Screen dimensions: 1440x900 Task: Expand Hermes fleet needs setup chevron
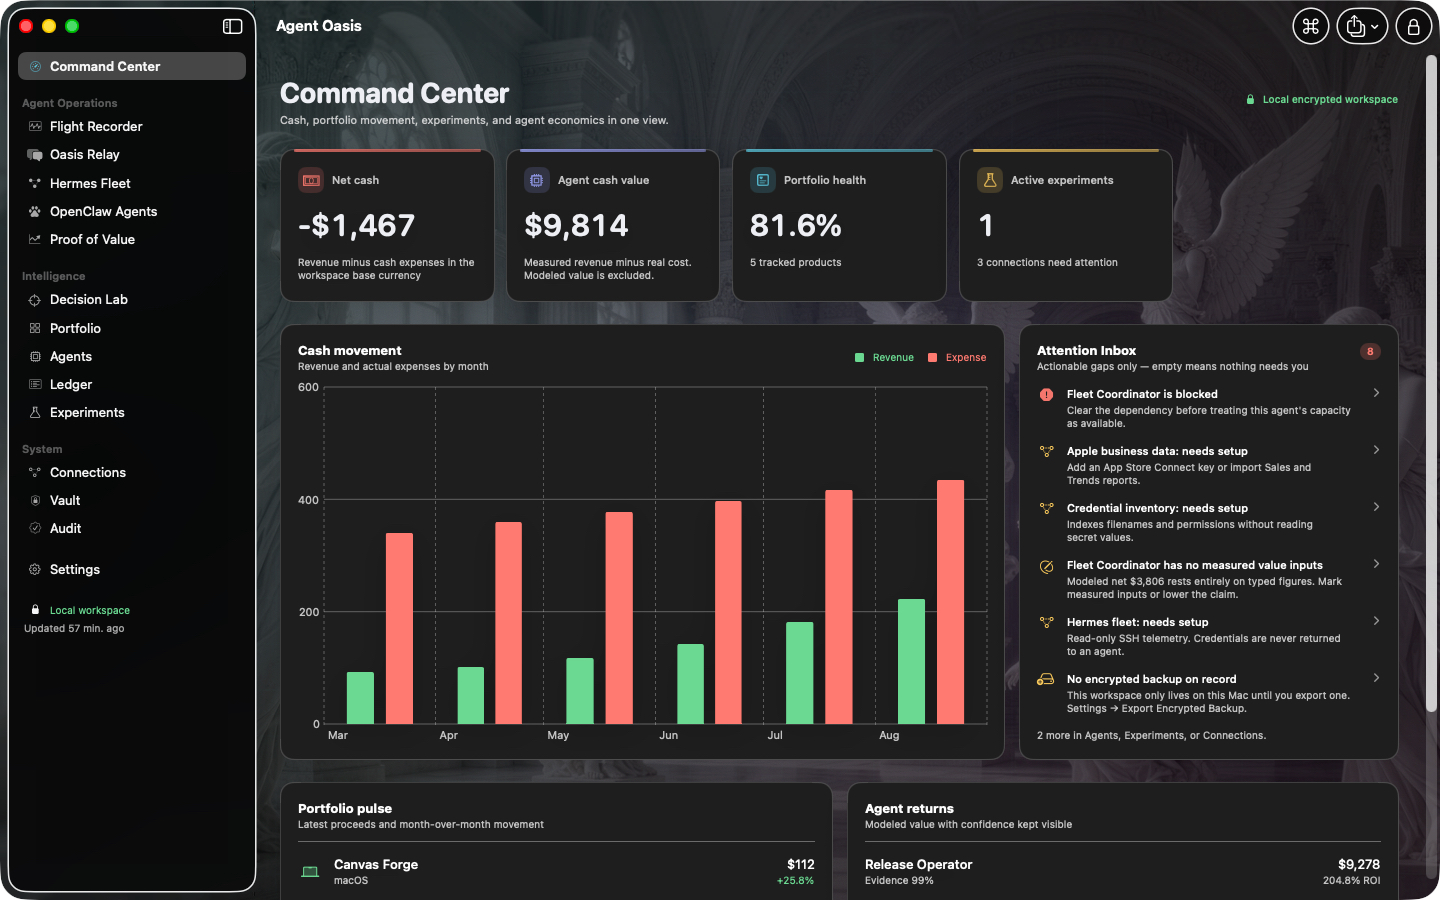(x=1377, y=621)
